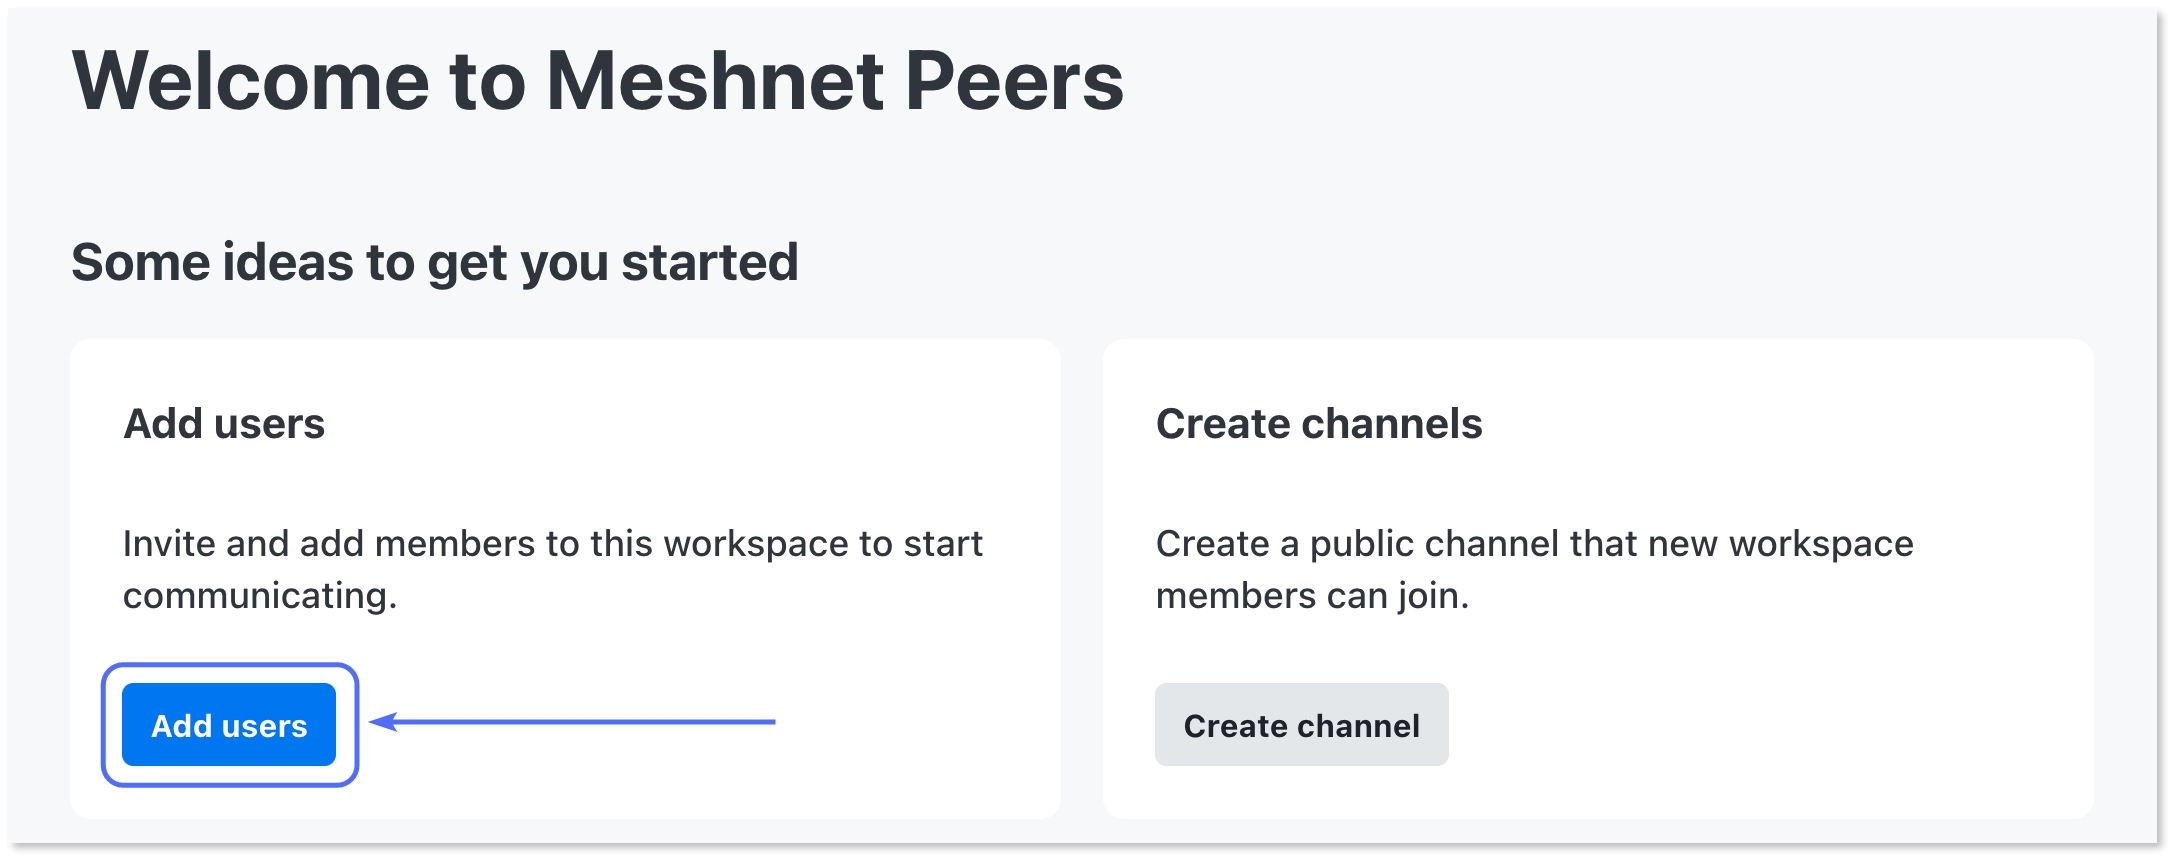The width and height of the screenshot is (2170, 856).
Task: Click the Add users card title
Action: coord(224,424)
